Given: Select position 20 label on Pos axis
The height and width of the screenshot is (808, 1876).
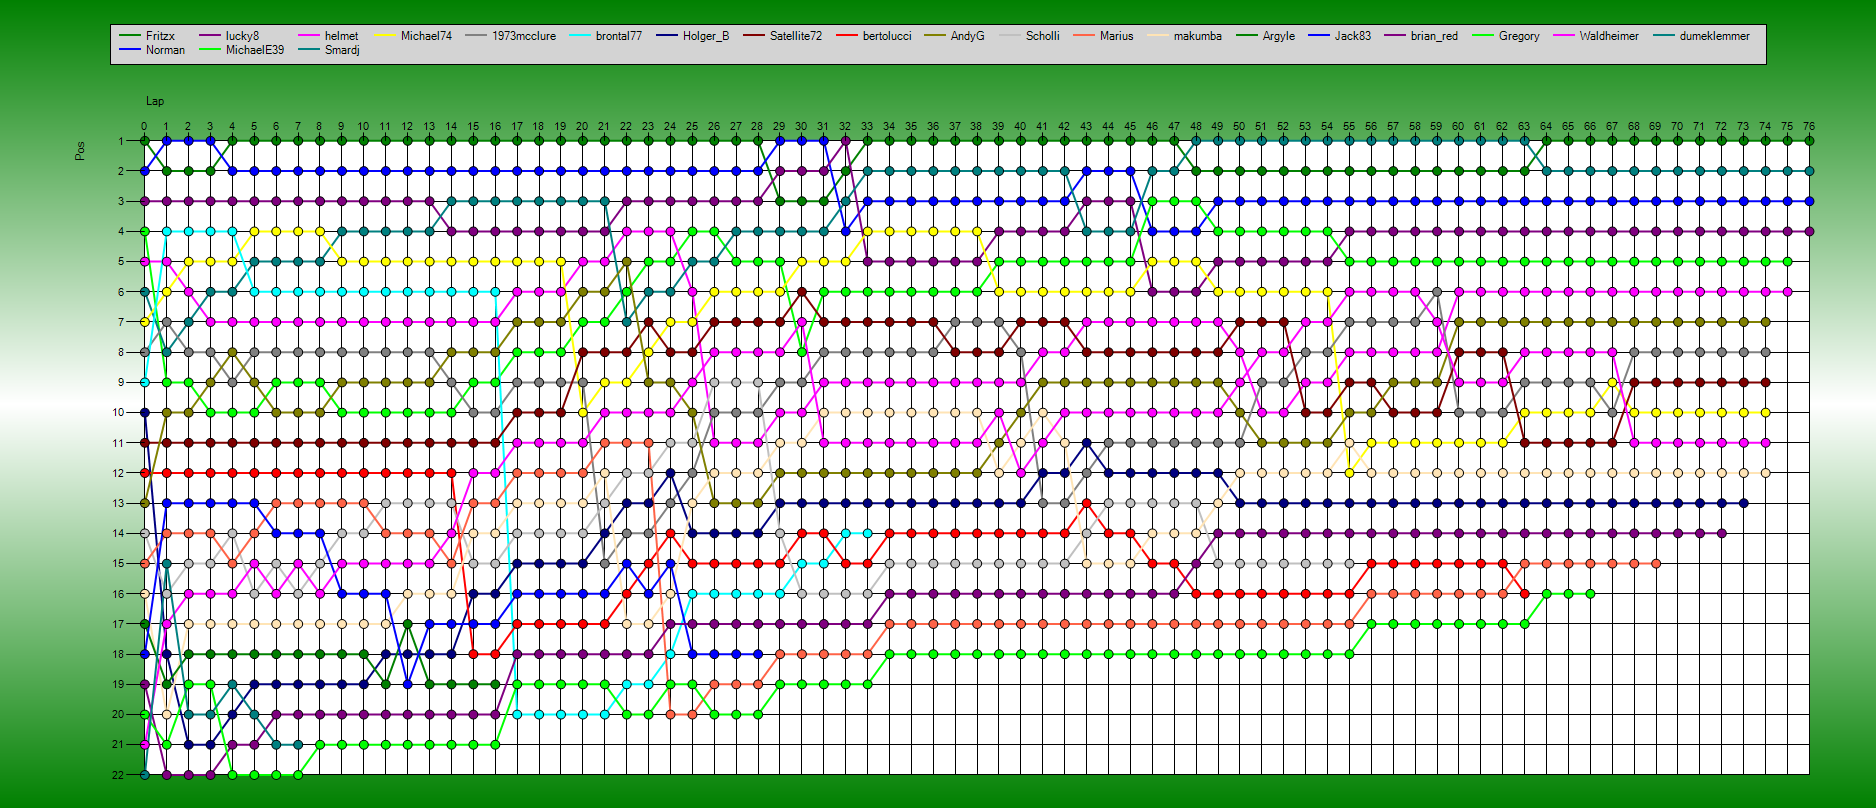Looking at the screenshot, I should (x=118, y=714).
